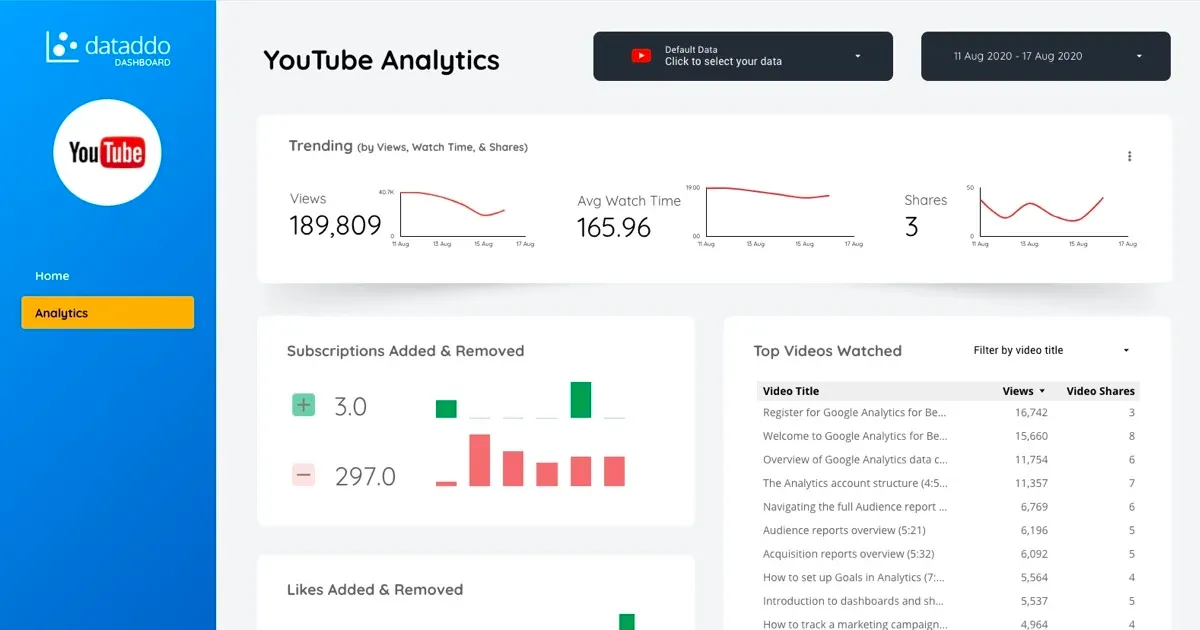Click the Views trend line chart
1200x630 pixels.
click(x=460, y=215)
